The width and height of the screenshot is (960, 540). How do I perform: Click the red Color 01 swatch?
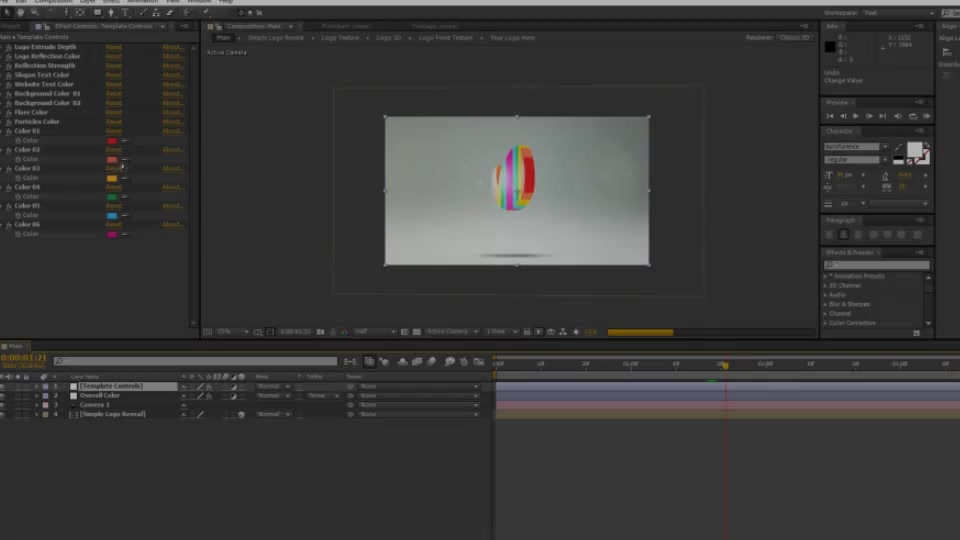(x=111, y=141)
